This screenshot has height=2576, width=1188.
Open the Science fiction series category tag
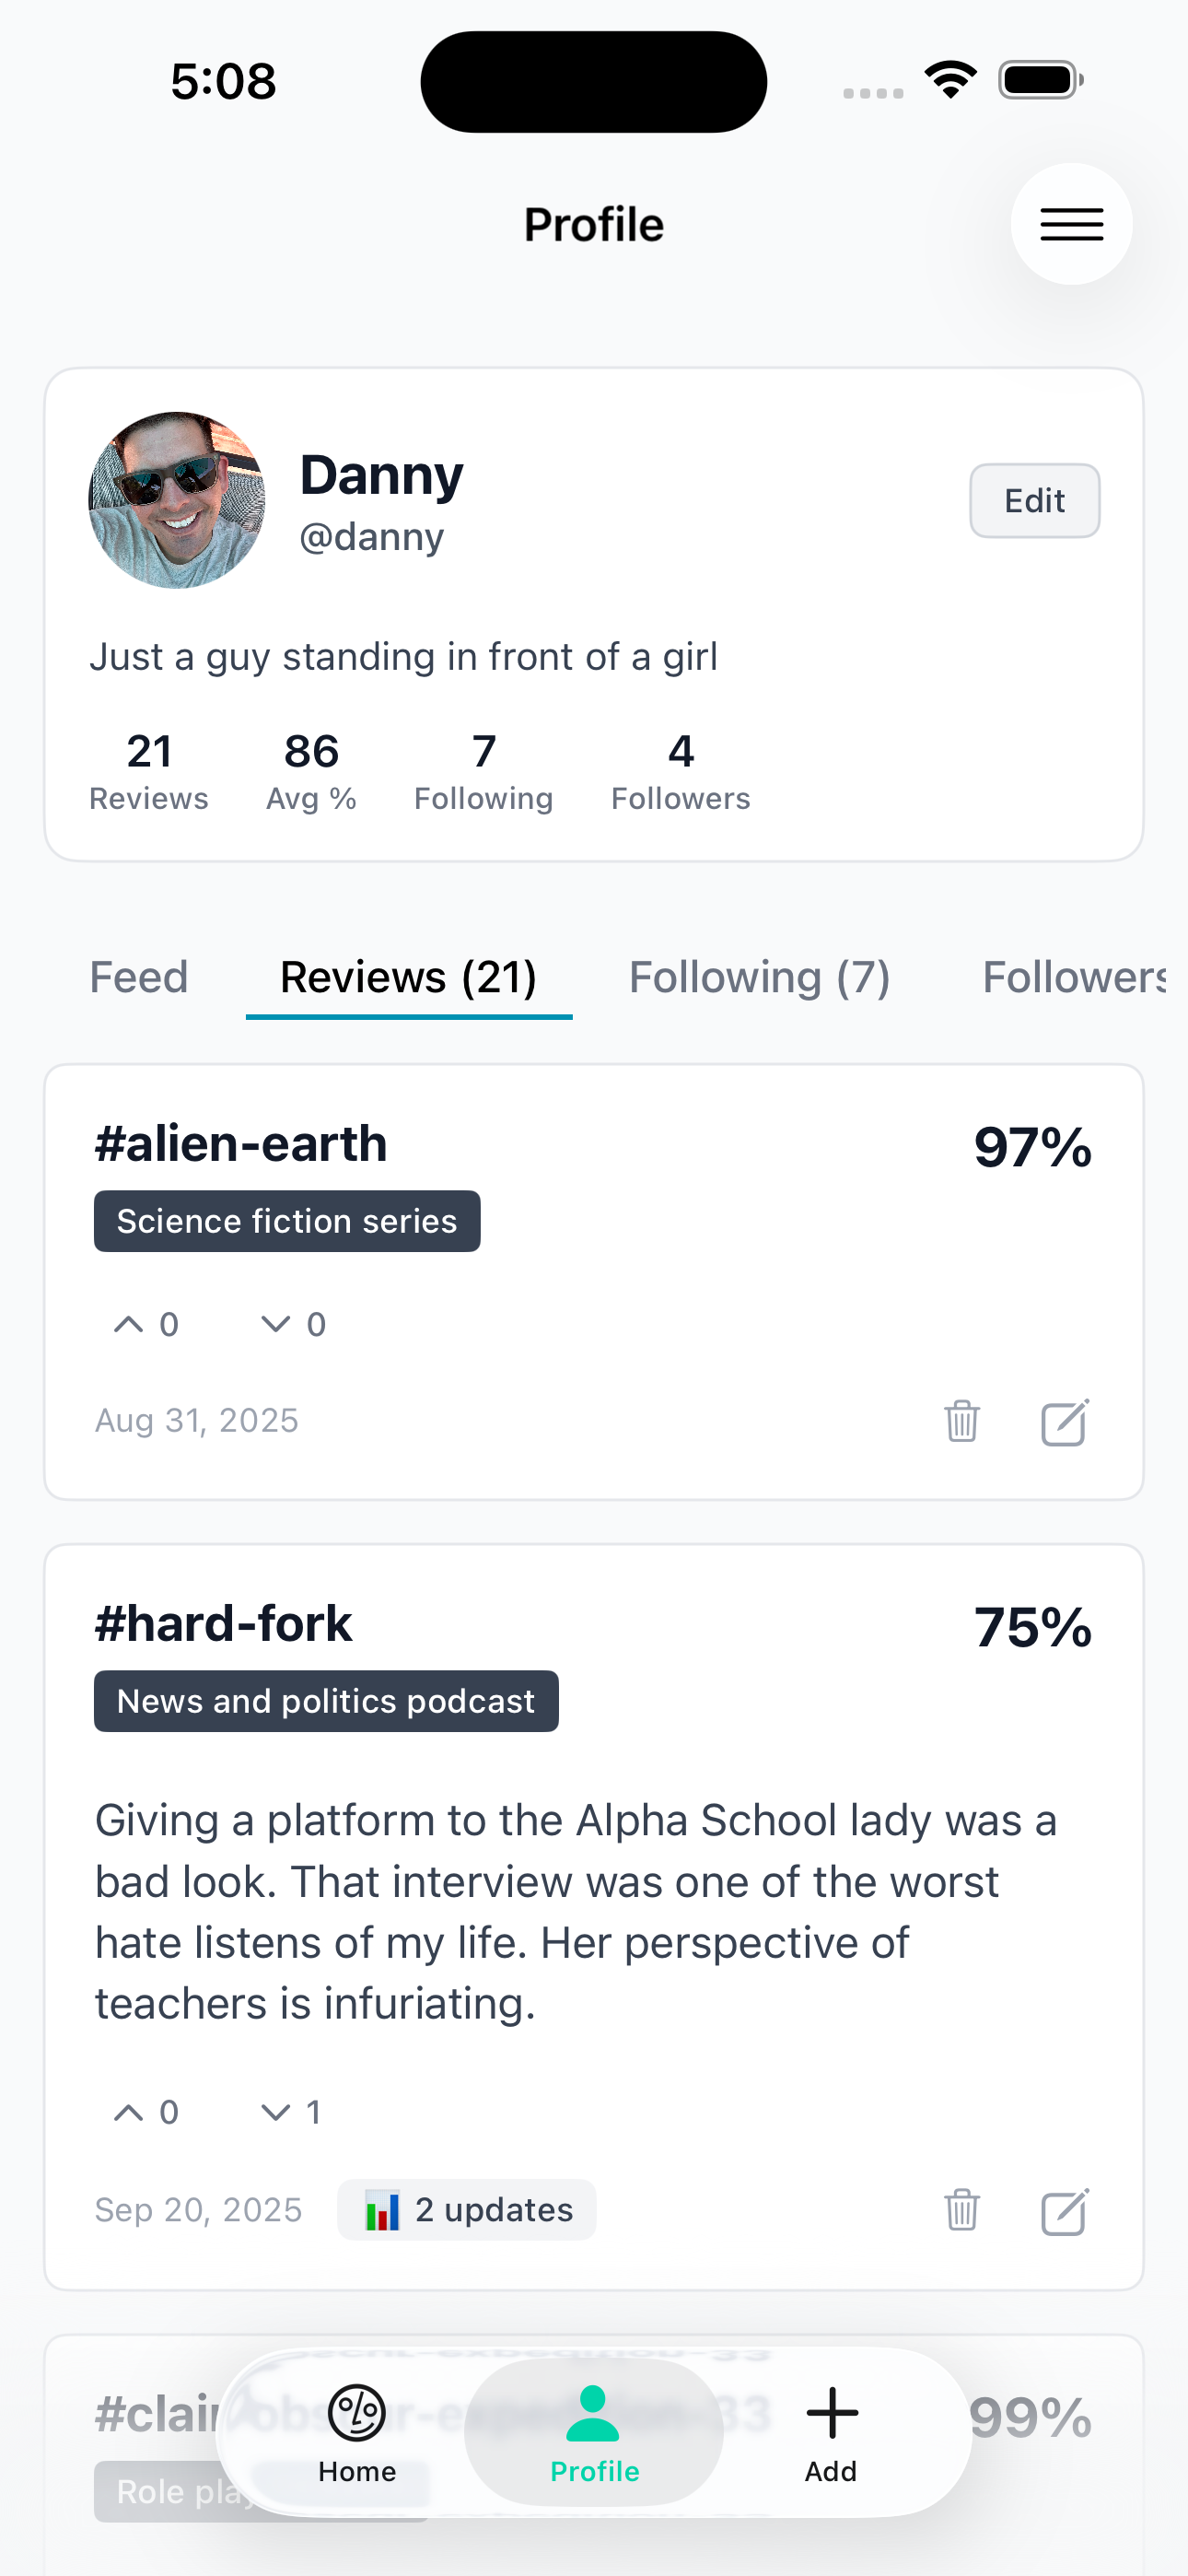click(287, 1221)
